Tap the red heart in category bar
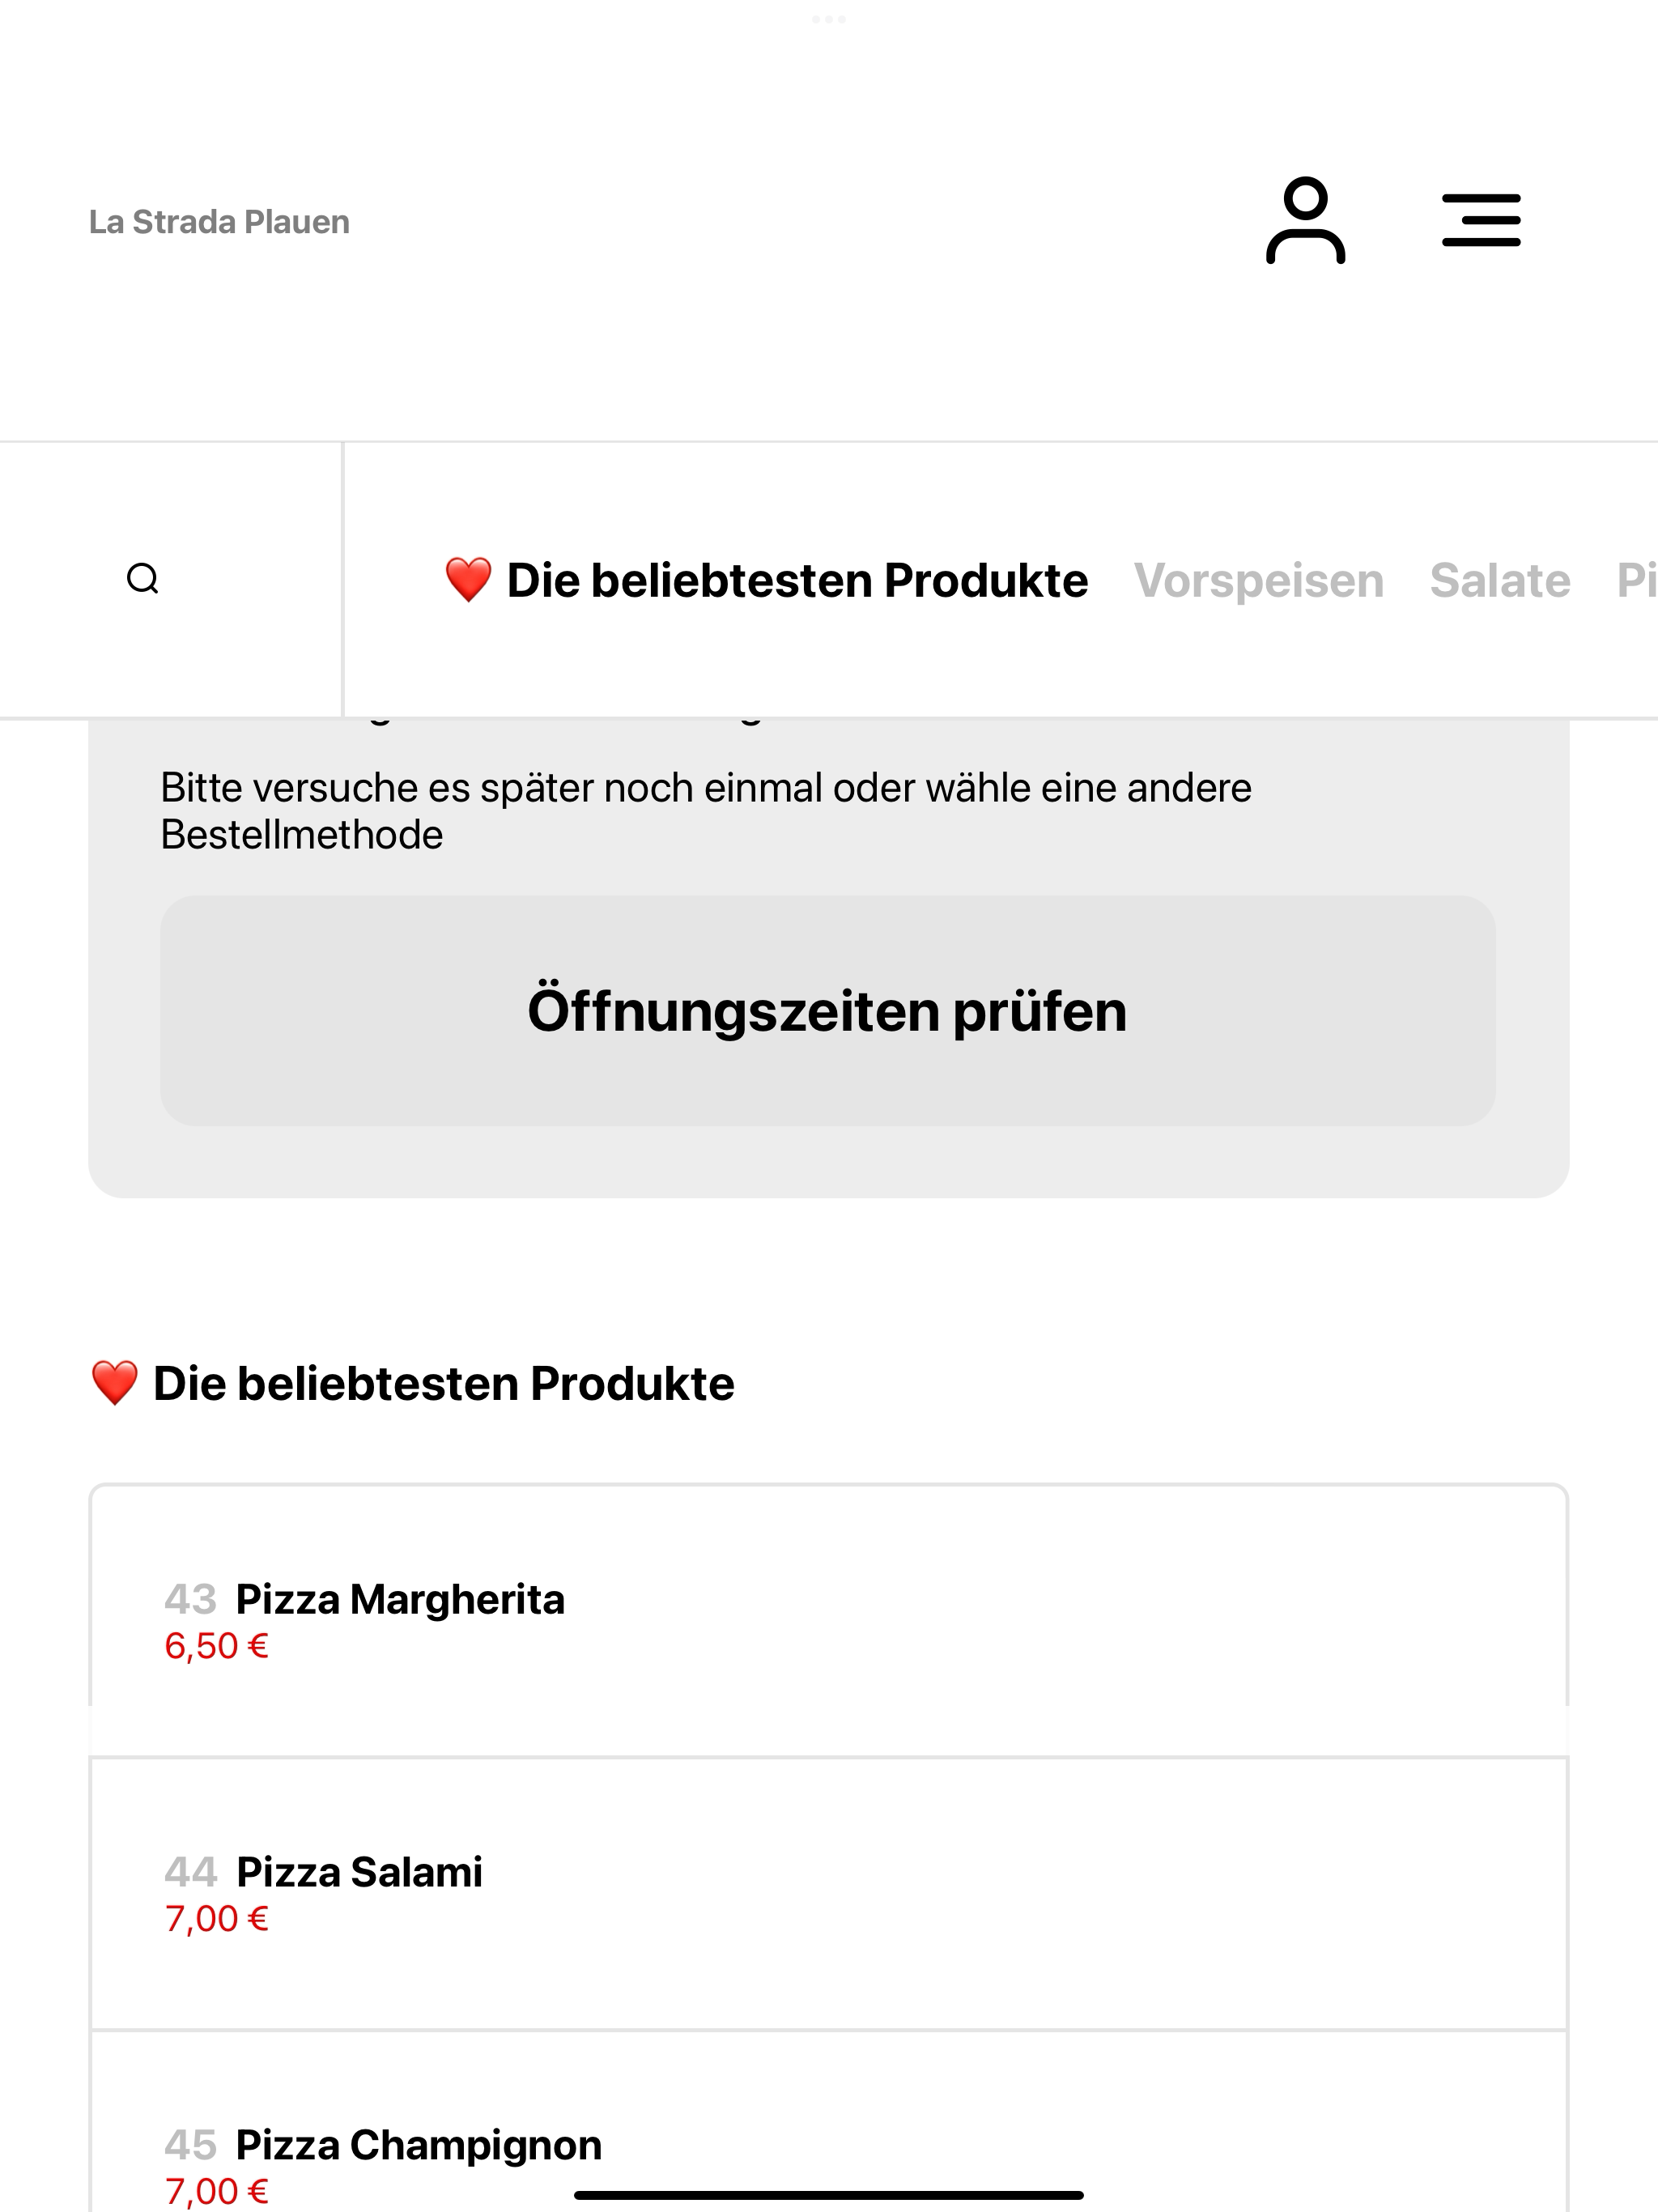This screenshot has width=1658, height=2212. click(x=468, y=580)
